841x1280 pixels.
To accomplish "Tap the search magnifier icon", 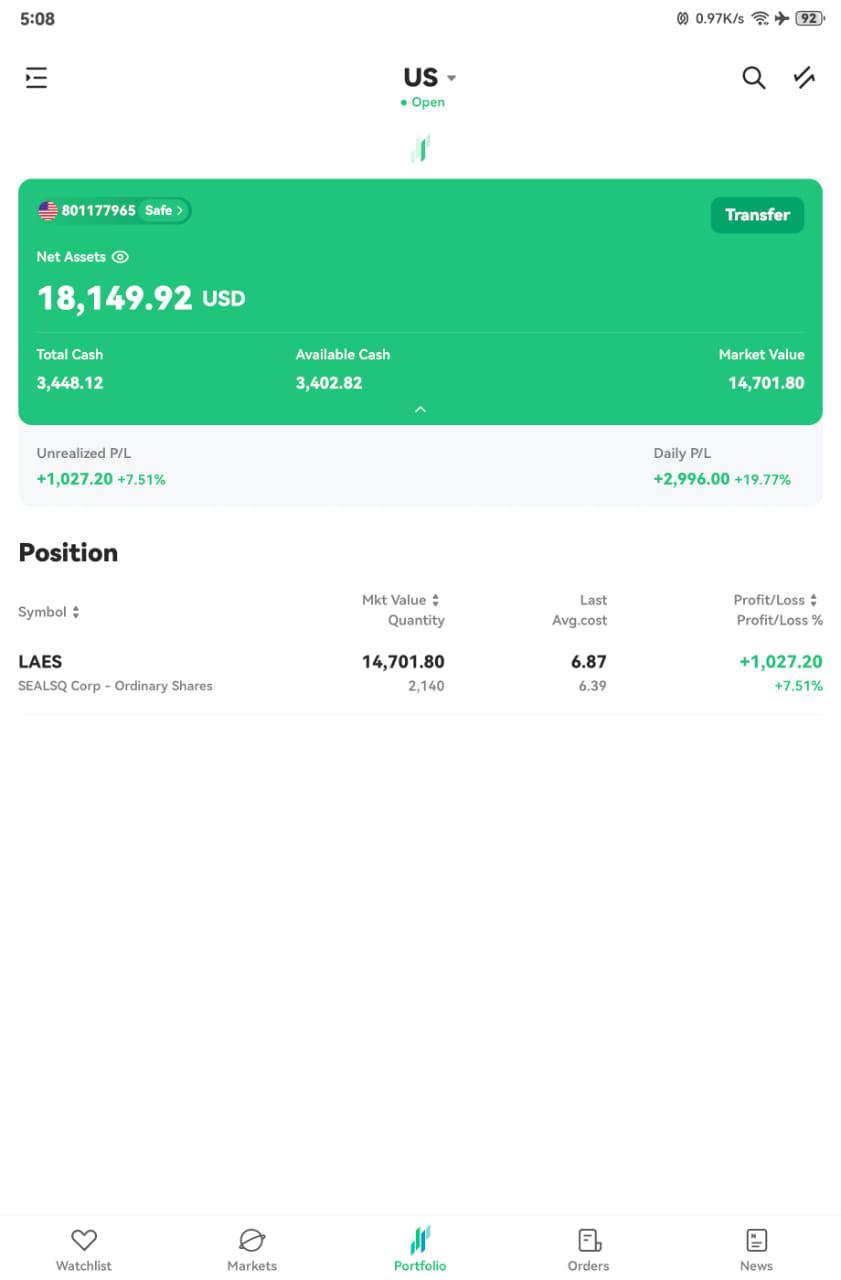I will pos(753,78).
